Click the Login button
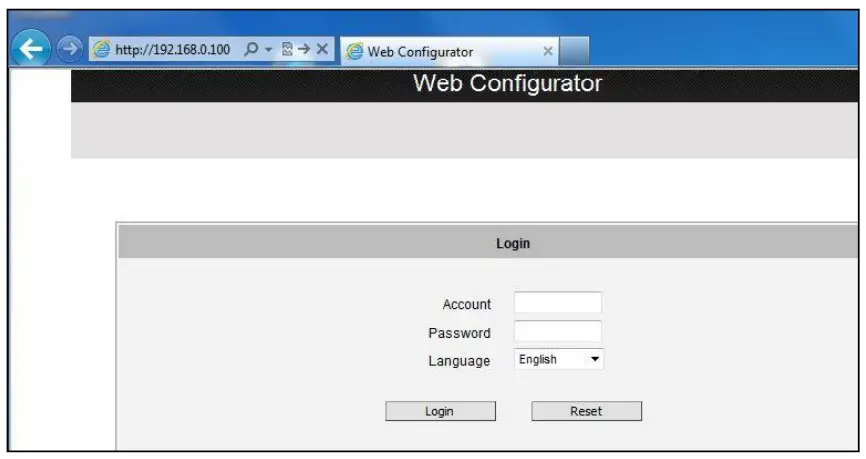 click(x=440, y=411)
